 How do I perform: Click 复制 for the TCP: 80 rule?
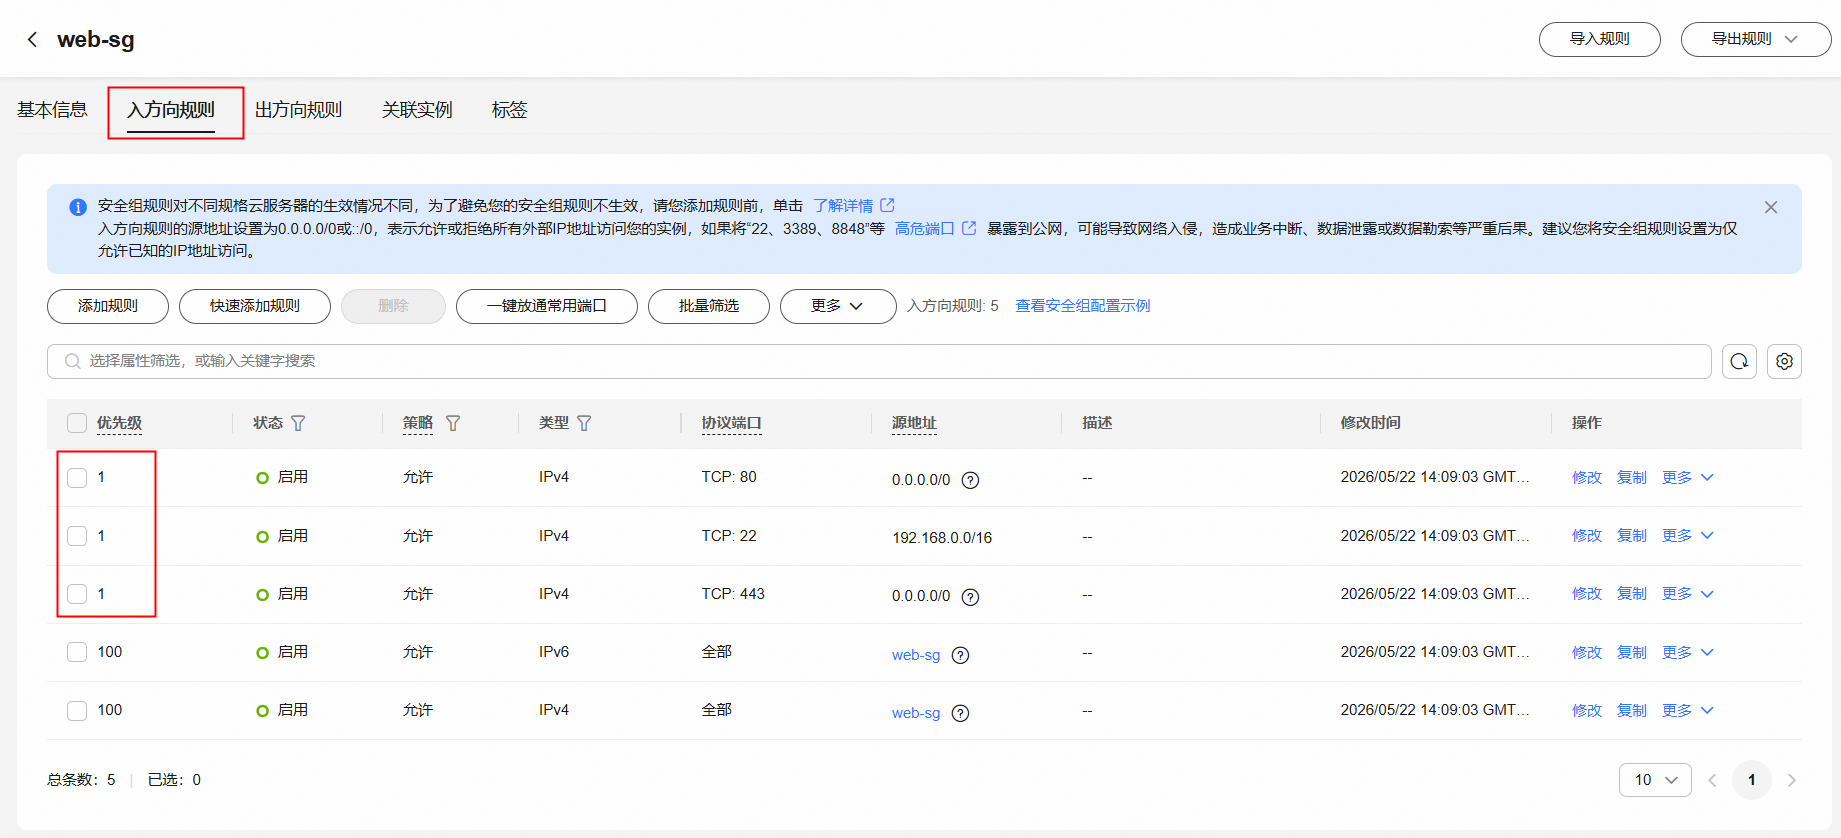click(1632, 477)
